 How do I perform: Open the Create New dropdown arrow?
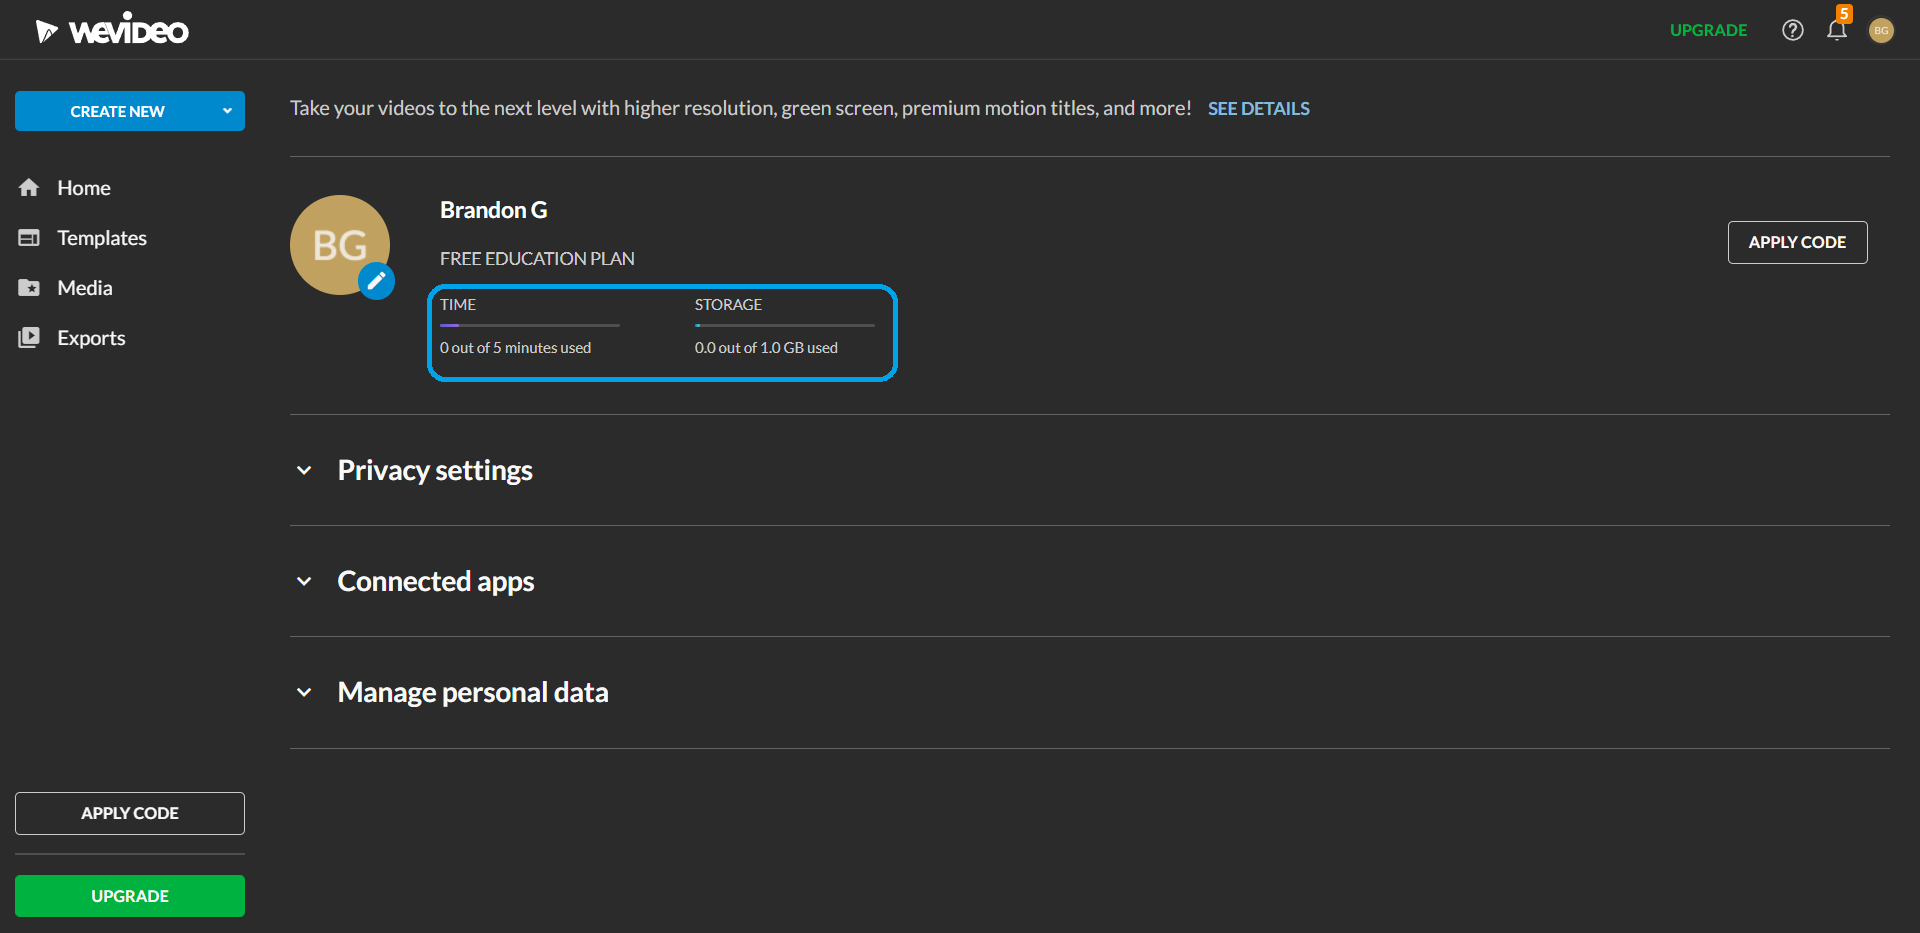[x=227, y=111]
